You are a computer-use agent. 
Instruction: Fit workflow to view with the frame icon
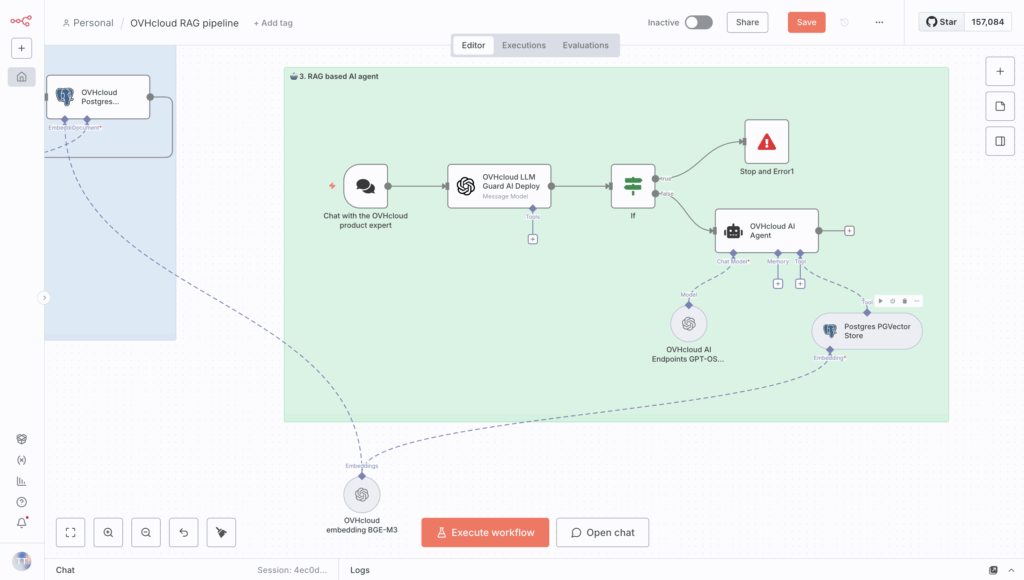70,533
